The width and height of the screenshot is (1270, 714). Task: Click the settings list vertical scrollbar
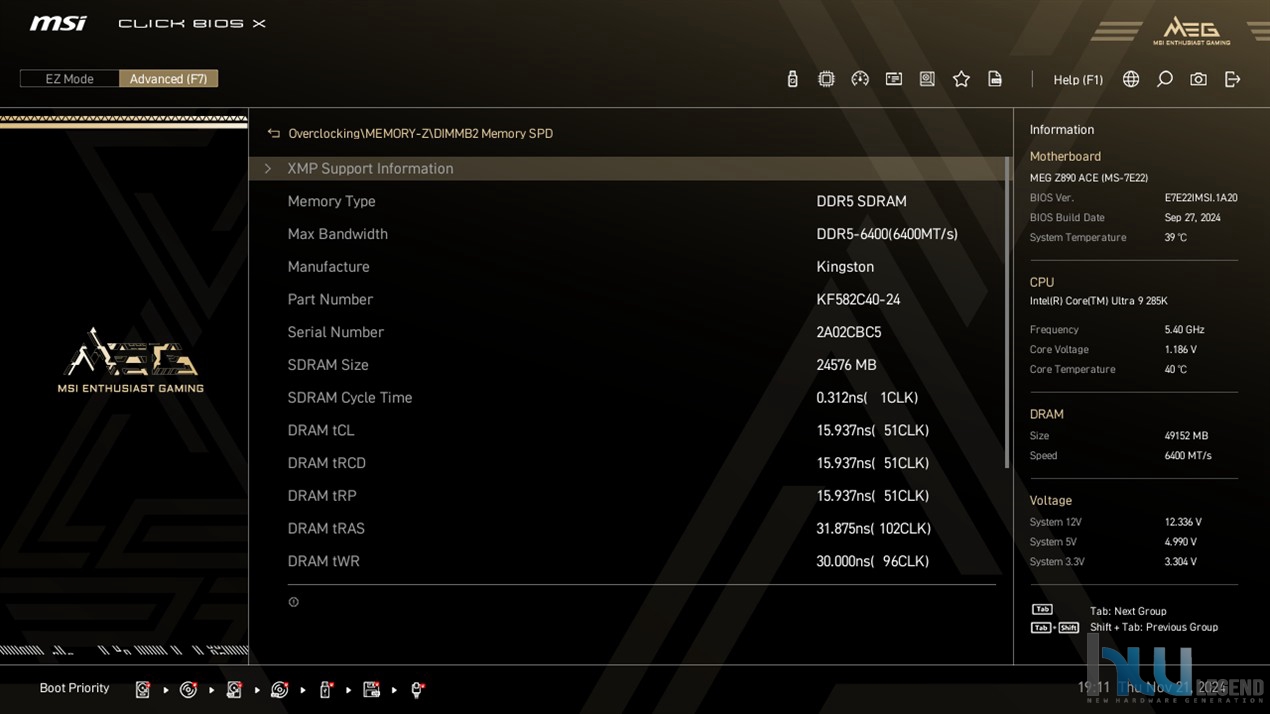pyautogui.click(x=1007, y=312)
